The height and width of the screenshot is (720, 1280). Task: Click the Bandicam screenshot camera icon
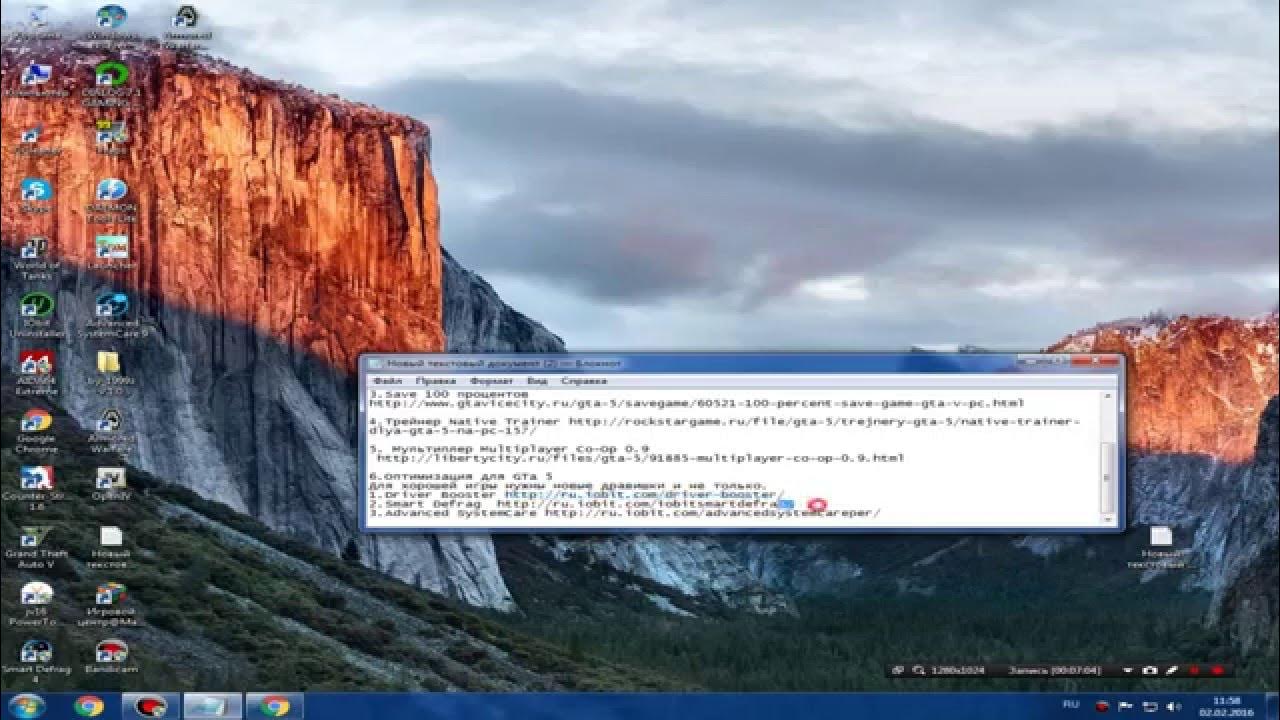(x=1151, y=670)
